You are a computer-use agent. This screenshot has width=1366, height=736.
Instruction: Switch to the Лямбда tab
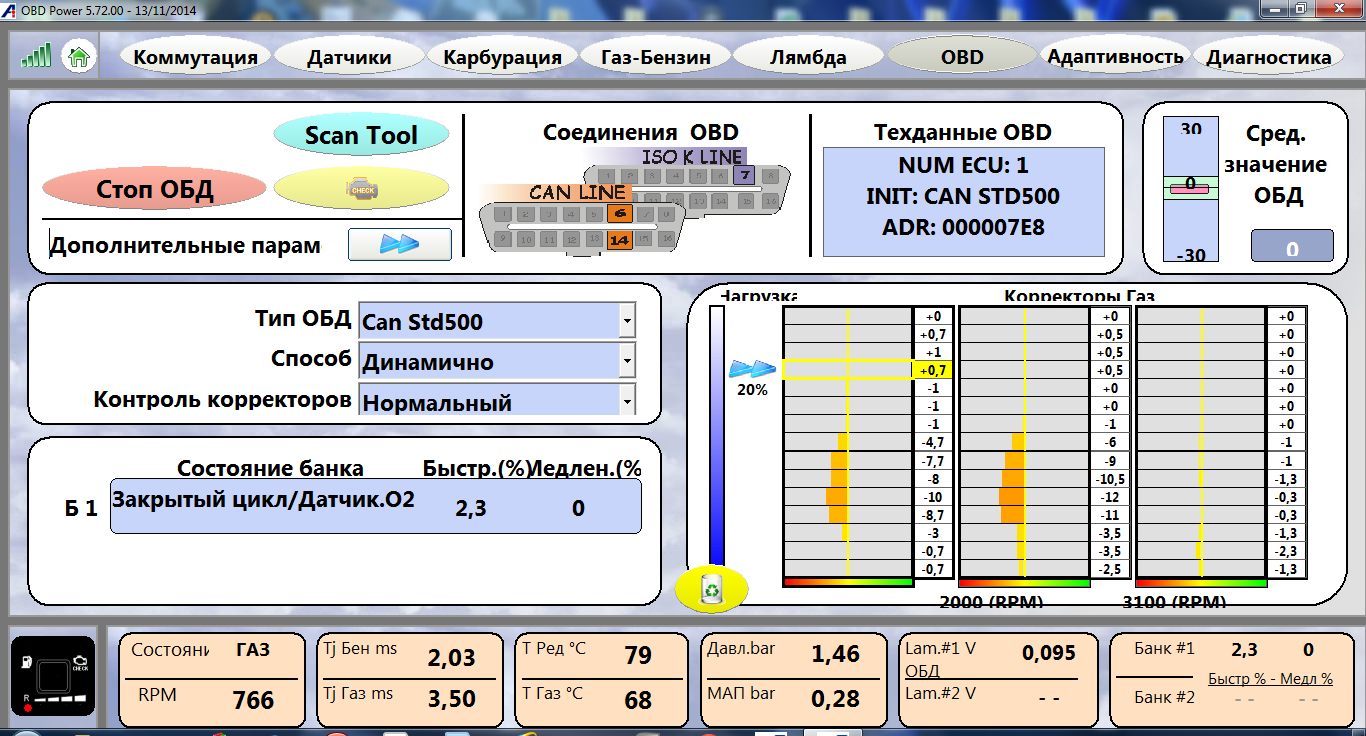coord(808,57)
